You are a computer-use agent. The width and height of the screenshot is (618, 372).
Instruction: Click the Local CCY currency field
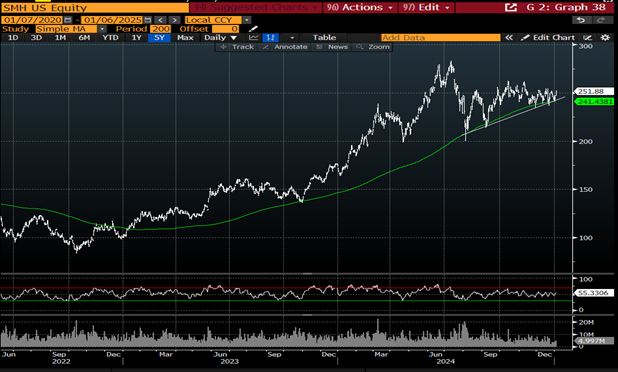(213, 20)
